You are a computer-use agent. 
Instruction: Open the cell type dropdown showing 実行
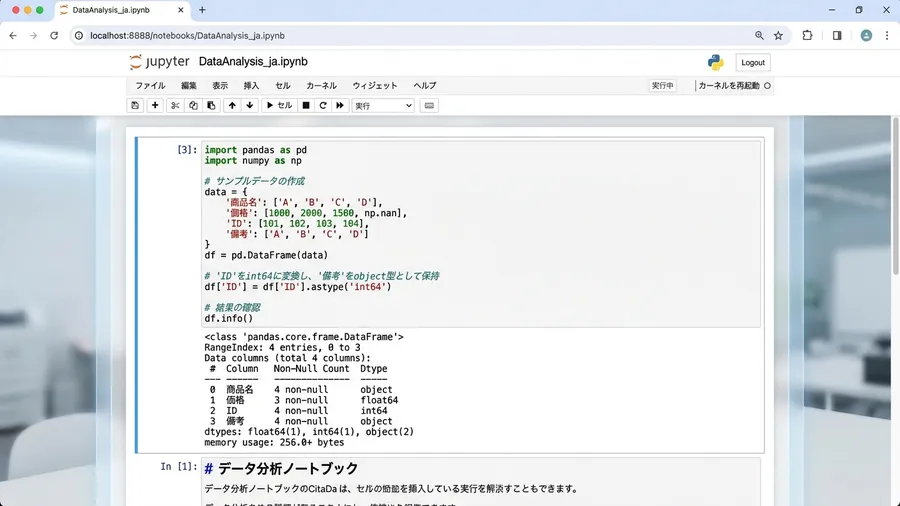coord(383,106)
